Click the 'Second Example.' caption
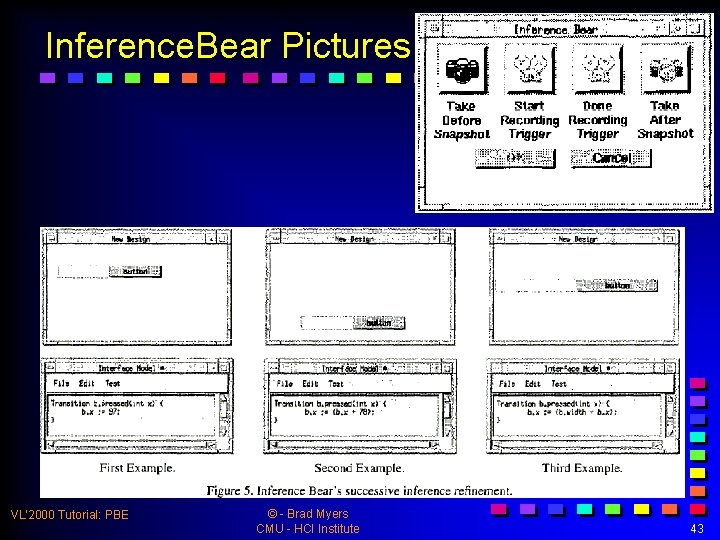This screenshot has height=540, width=720. [x=359, y=468]
